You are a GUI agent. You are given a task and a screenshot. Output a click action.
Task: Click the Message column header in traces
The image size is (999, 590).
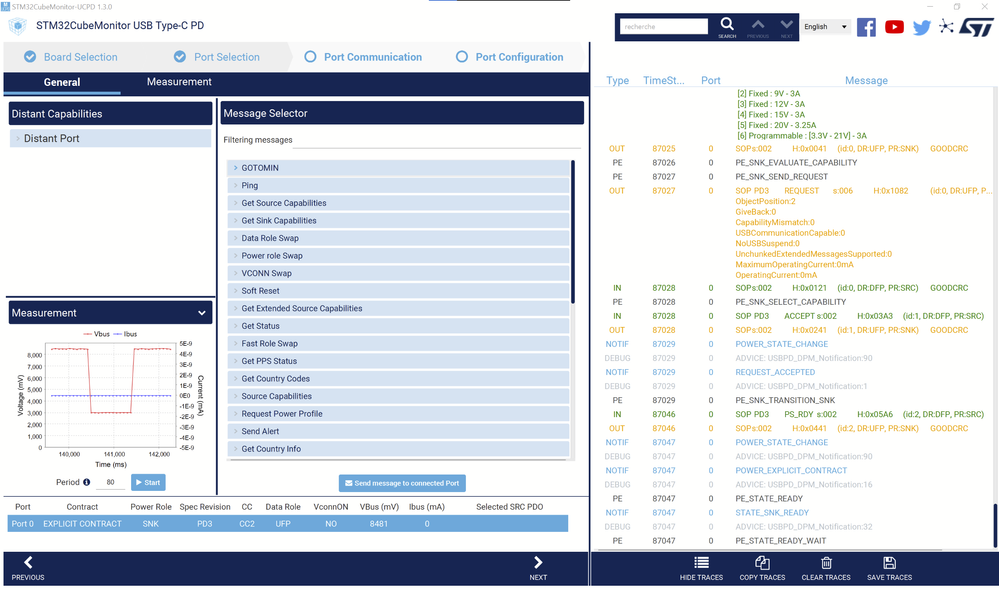pos(866,80)
